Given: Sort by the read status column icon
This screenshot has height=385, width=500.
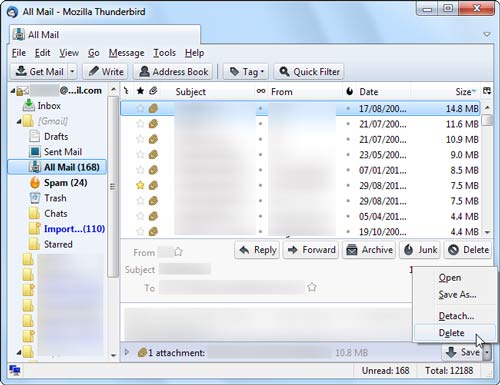Looking at the screenshot, I should click(261, 91).
